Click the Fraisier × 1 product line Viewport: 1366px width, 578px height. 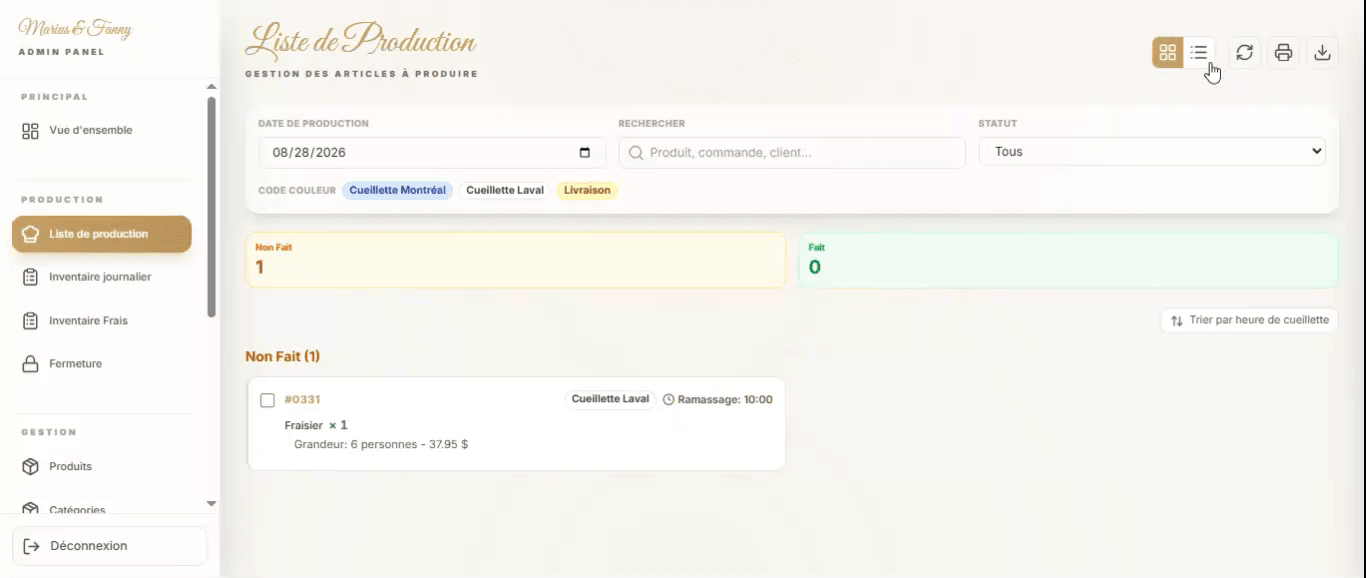316,425
